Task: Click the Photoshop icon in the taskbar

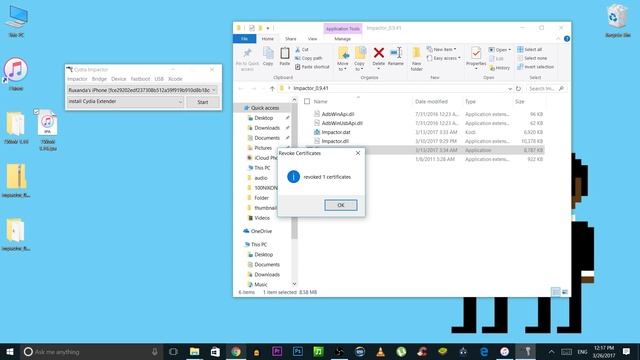Action: tap(298, 352)
